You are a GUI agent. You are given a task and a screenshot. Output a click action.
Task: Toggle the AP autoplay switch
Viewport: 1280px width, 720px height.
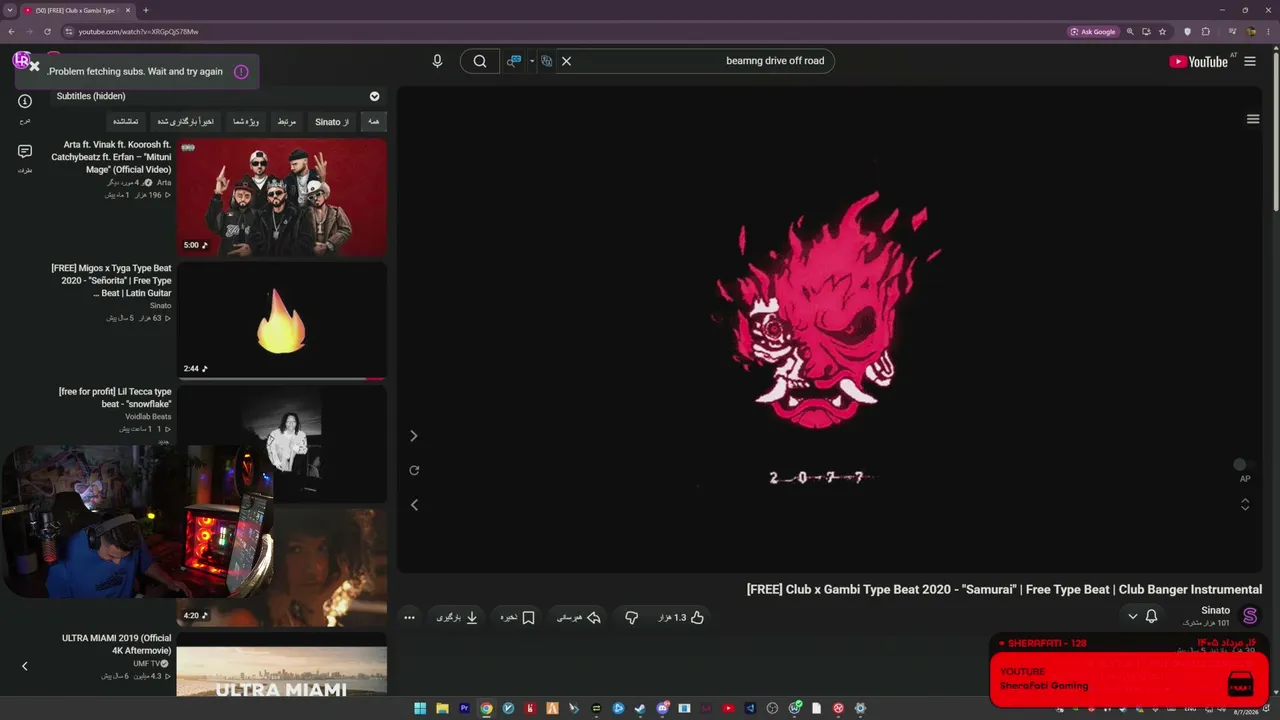pyautogui.click(x=1242, y=464)
